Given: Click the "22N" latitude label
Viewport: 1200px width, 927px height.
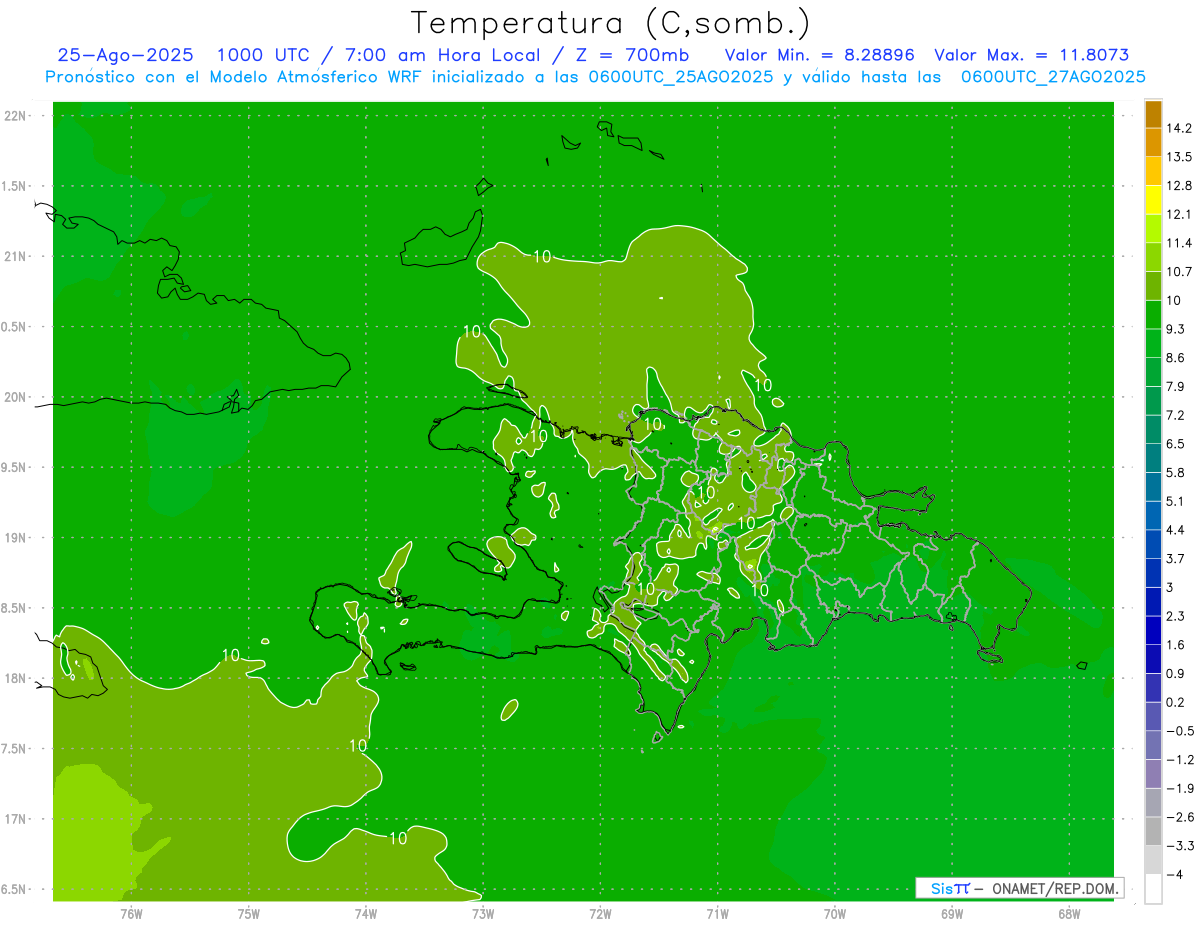Looking at the screenshot, I should pyautogui.click(x=17, y=116).
